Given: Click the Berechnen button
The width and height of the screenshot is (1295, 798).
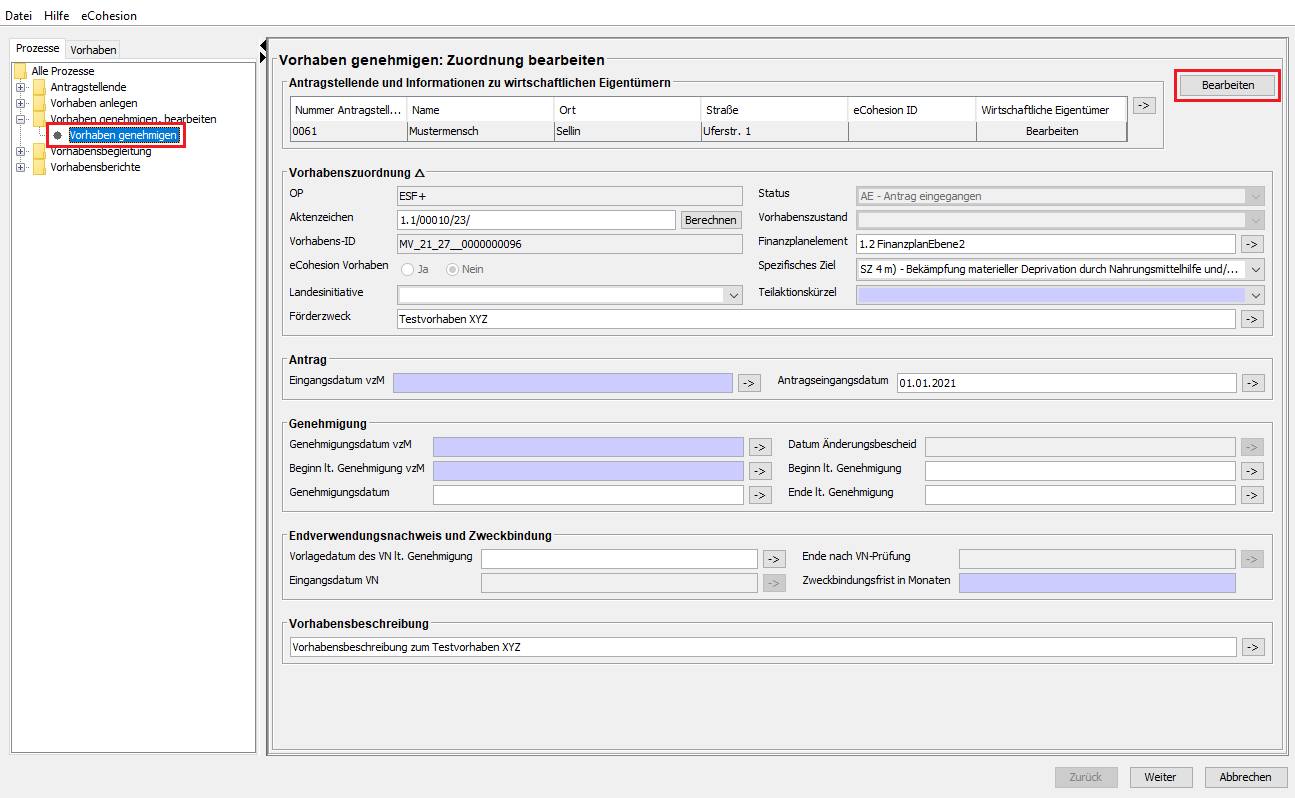Looking at the screenshot, I should [x=710, y=220].
